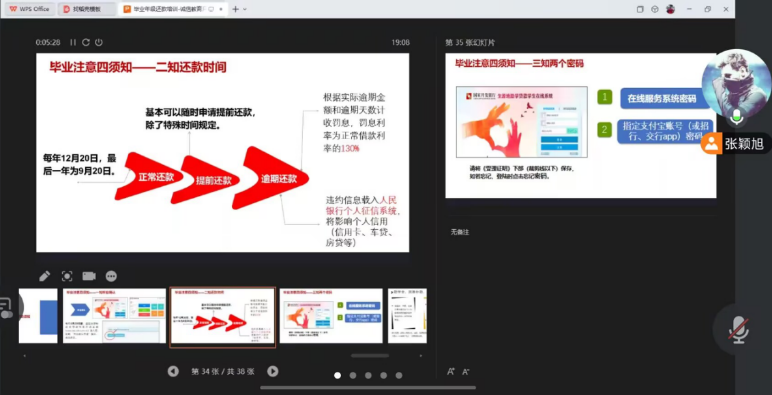Image resolution: width=772 pixels, height=395 pixels.
Task: Click the thumbnail strip horizontal scrollbar
Action: [x=370, y=356]
